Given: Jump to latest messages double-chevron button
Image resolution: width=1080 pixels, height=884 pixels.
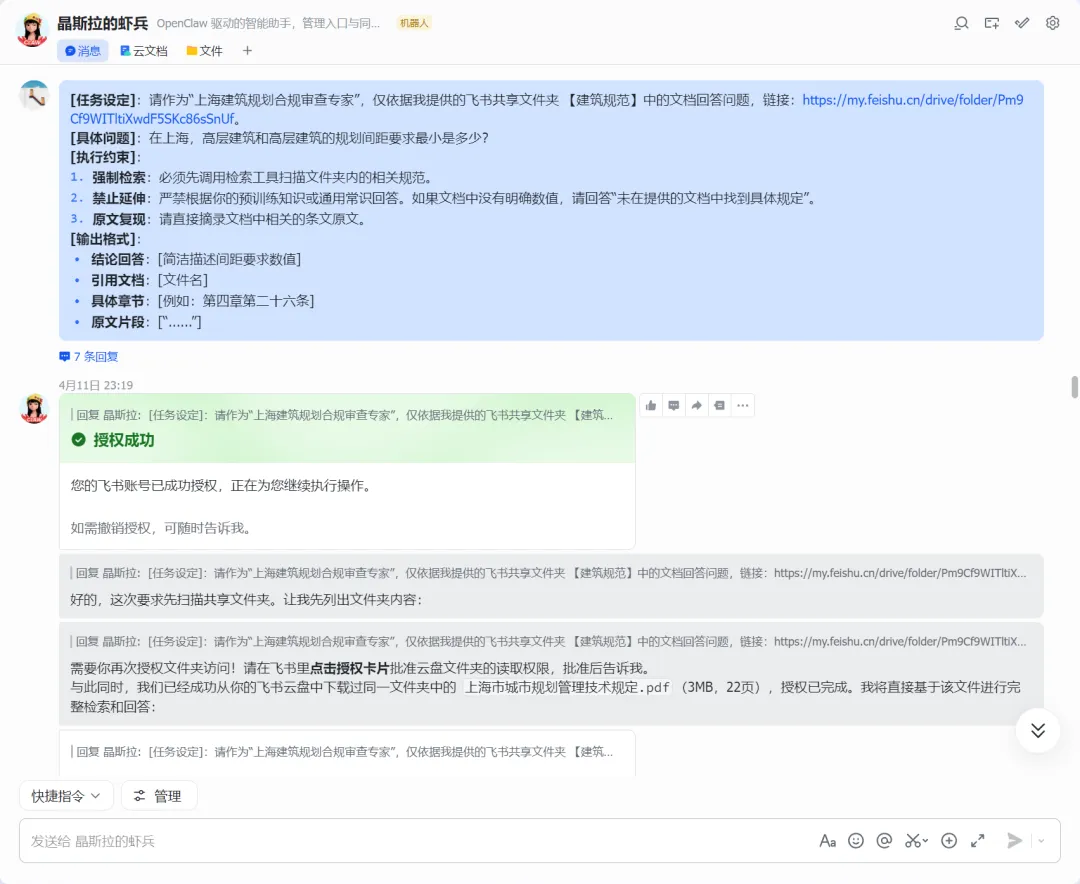Looking at the screenshot, I should (x=1038, y=730).
